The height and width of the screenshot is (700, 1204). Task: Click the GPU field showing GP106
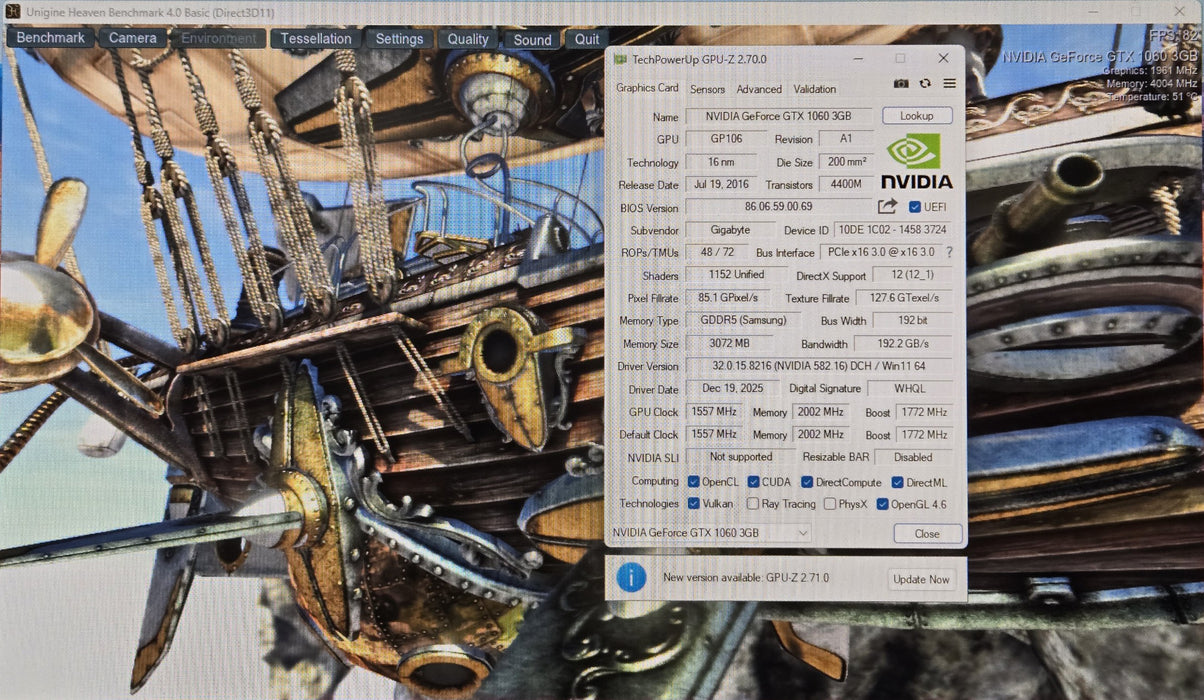[727, 139]
